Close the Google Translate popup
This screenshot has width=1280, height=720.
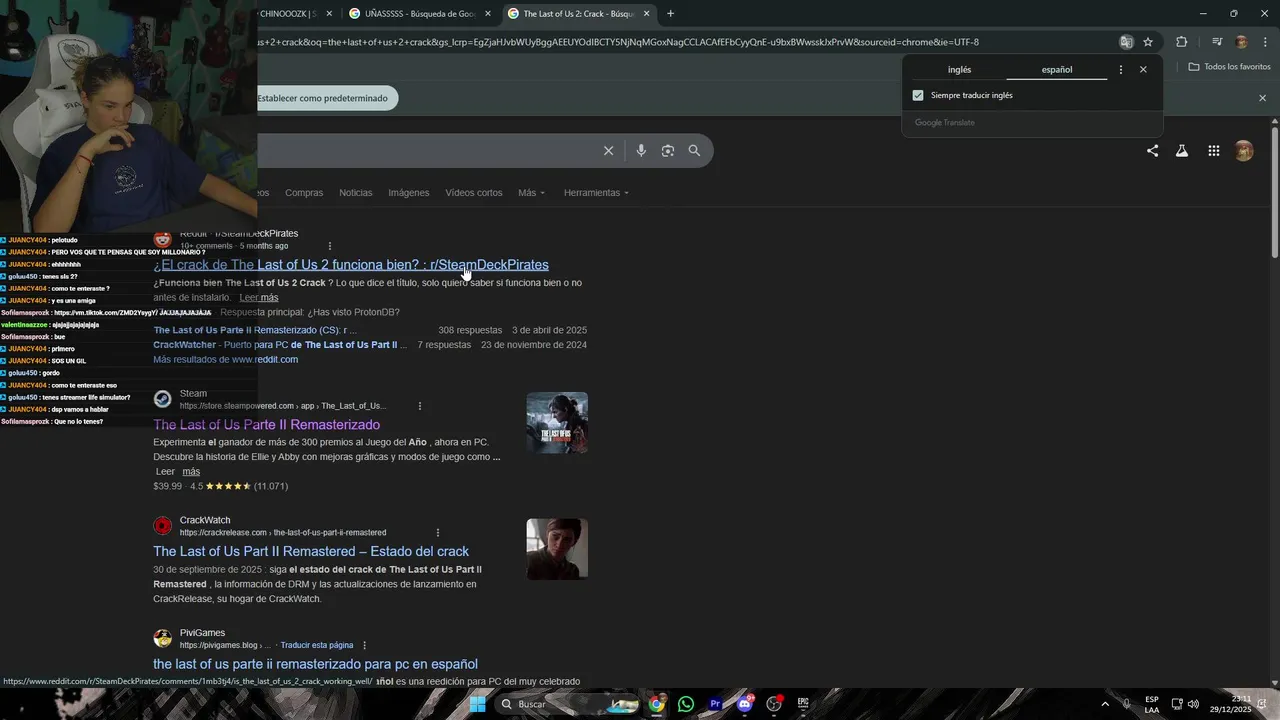pos(1143,70)
